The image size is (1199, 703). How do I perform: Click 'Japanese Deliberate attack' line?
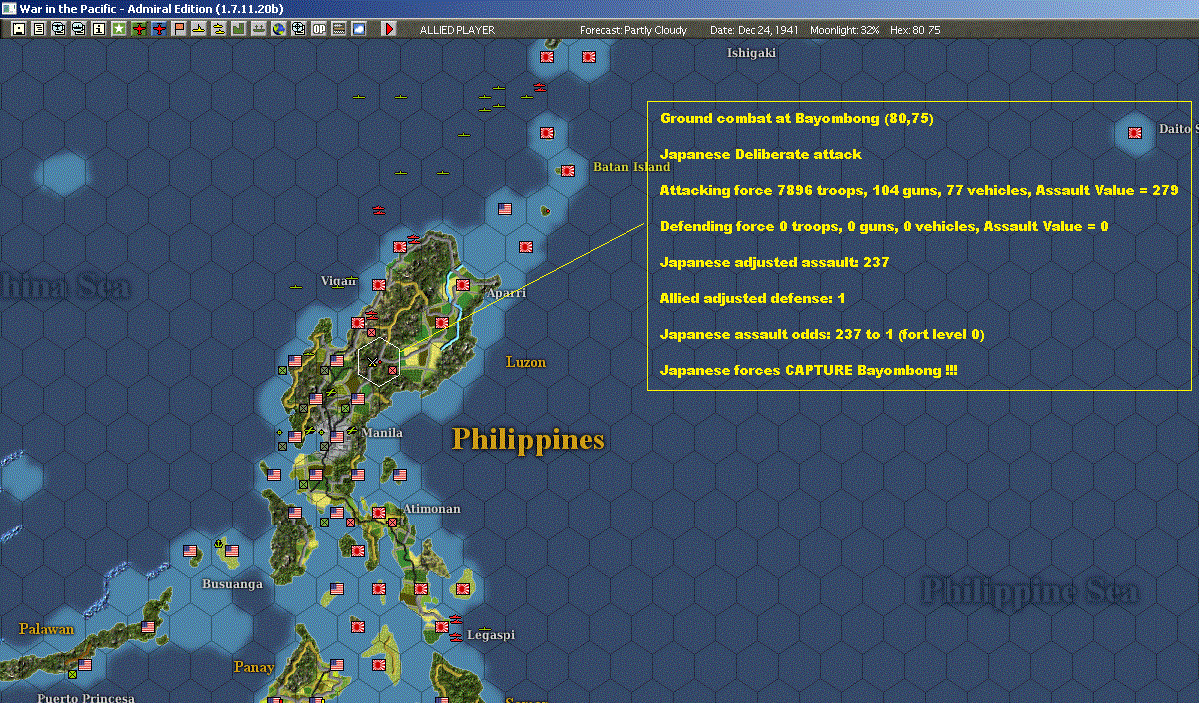[x=760, y=154]
